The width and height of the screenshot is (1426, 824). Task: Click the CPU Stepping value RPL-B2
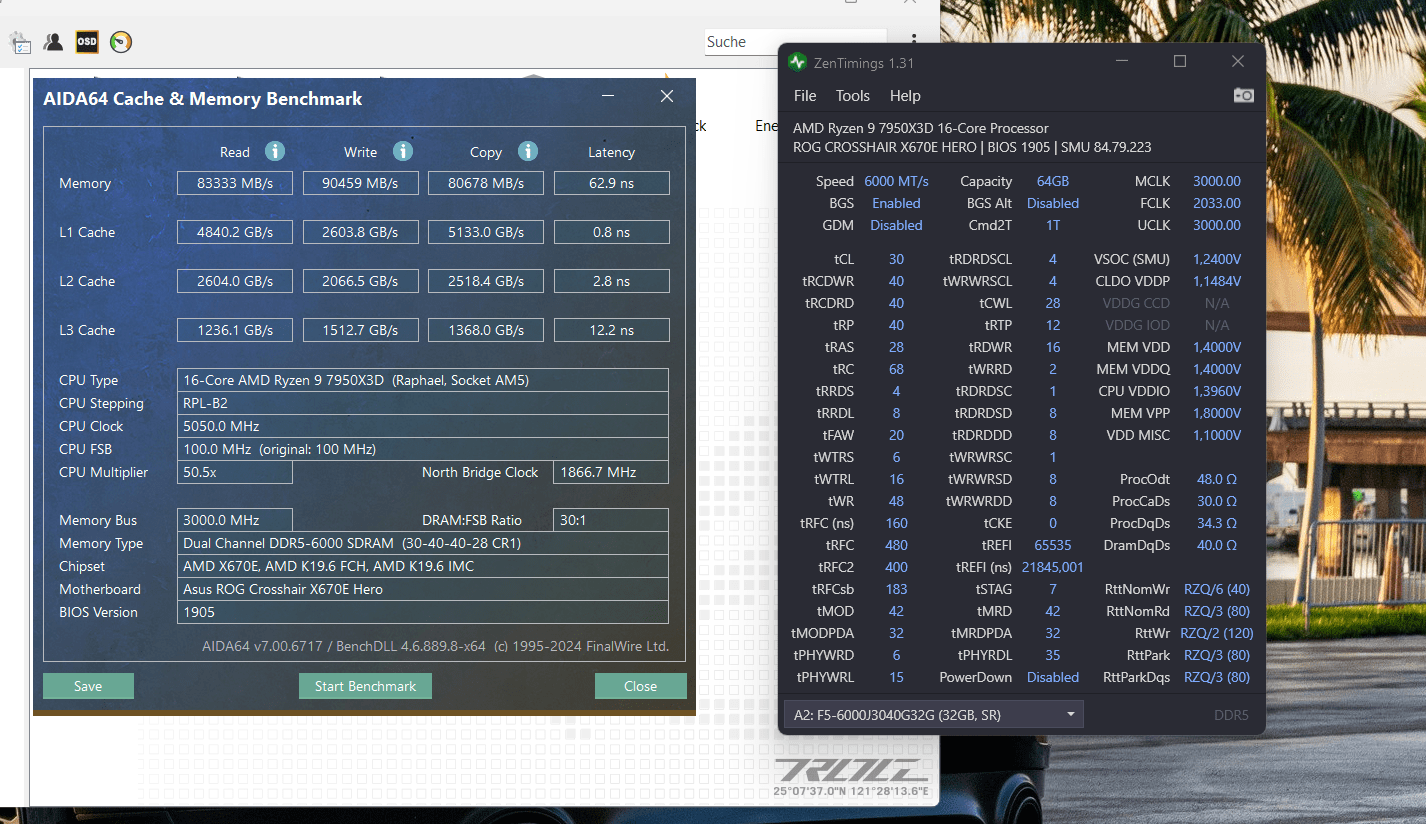click(x=423, y=403)
